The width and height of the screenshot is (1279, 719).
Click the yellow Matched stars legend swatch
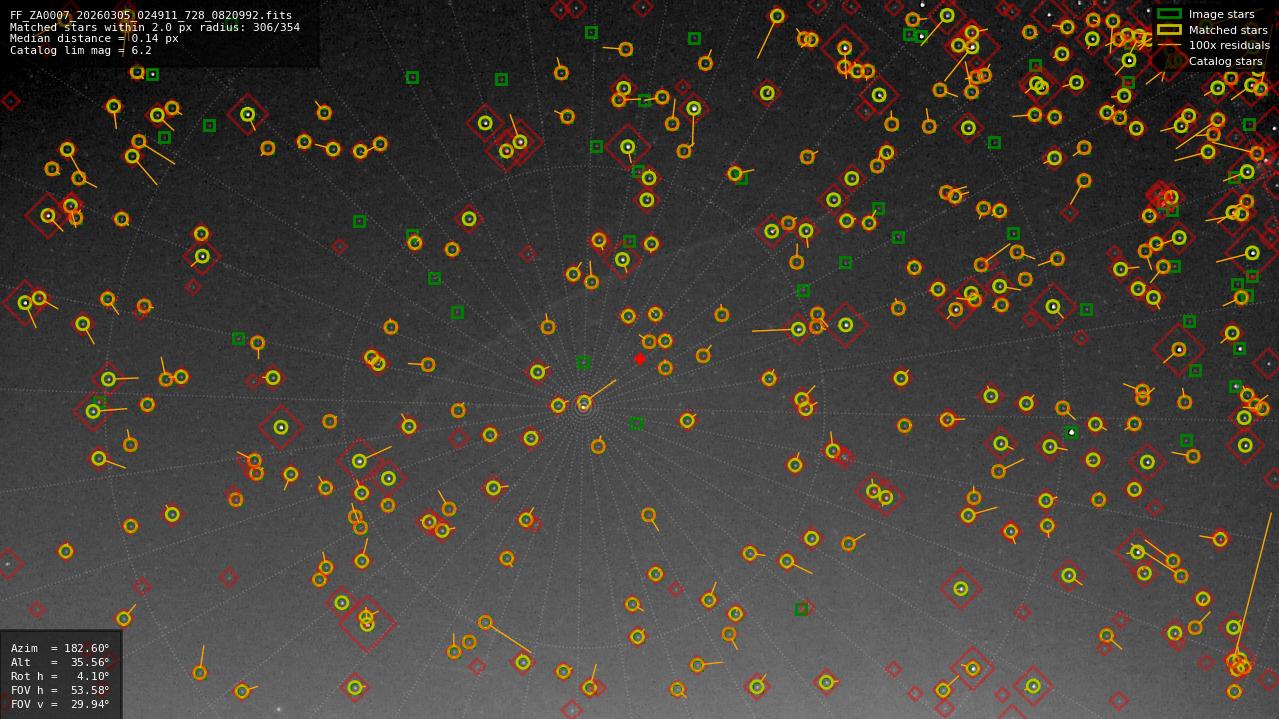(1169, 30)
